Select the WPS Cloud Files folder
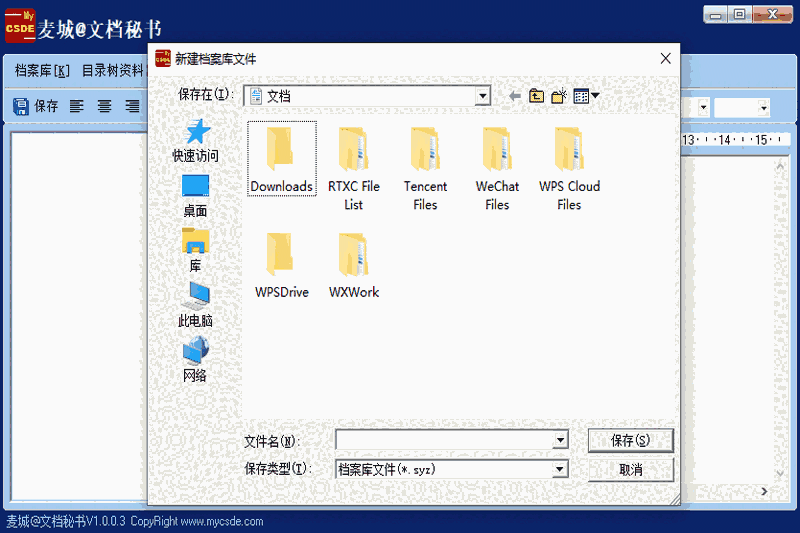800x533 pixels. [x=569, y=168]
